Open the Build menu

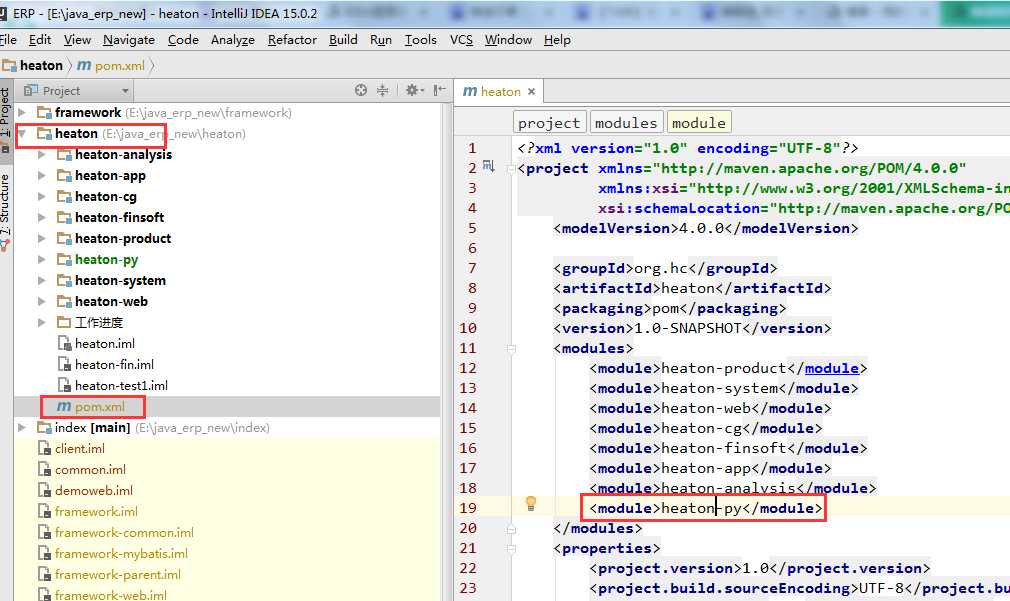[343, 40]
